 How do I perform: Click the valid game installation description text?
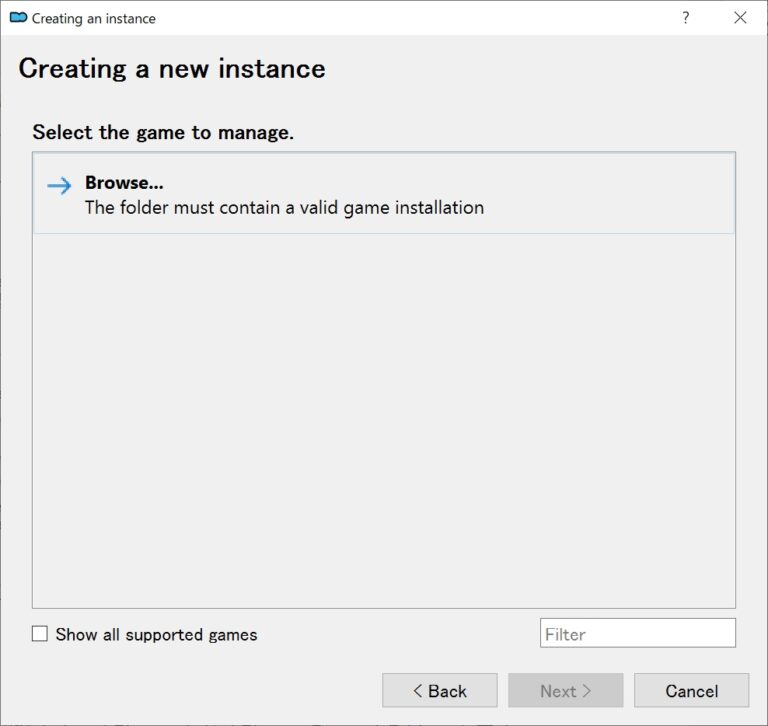pos(284,208)
